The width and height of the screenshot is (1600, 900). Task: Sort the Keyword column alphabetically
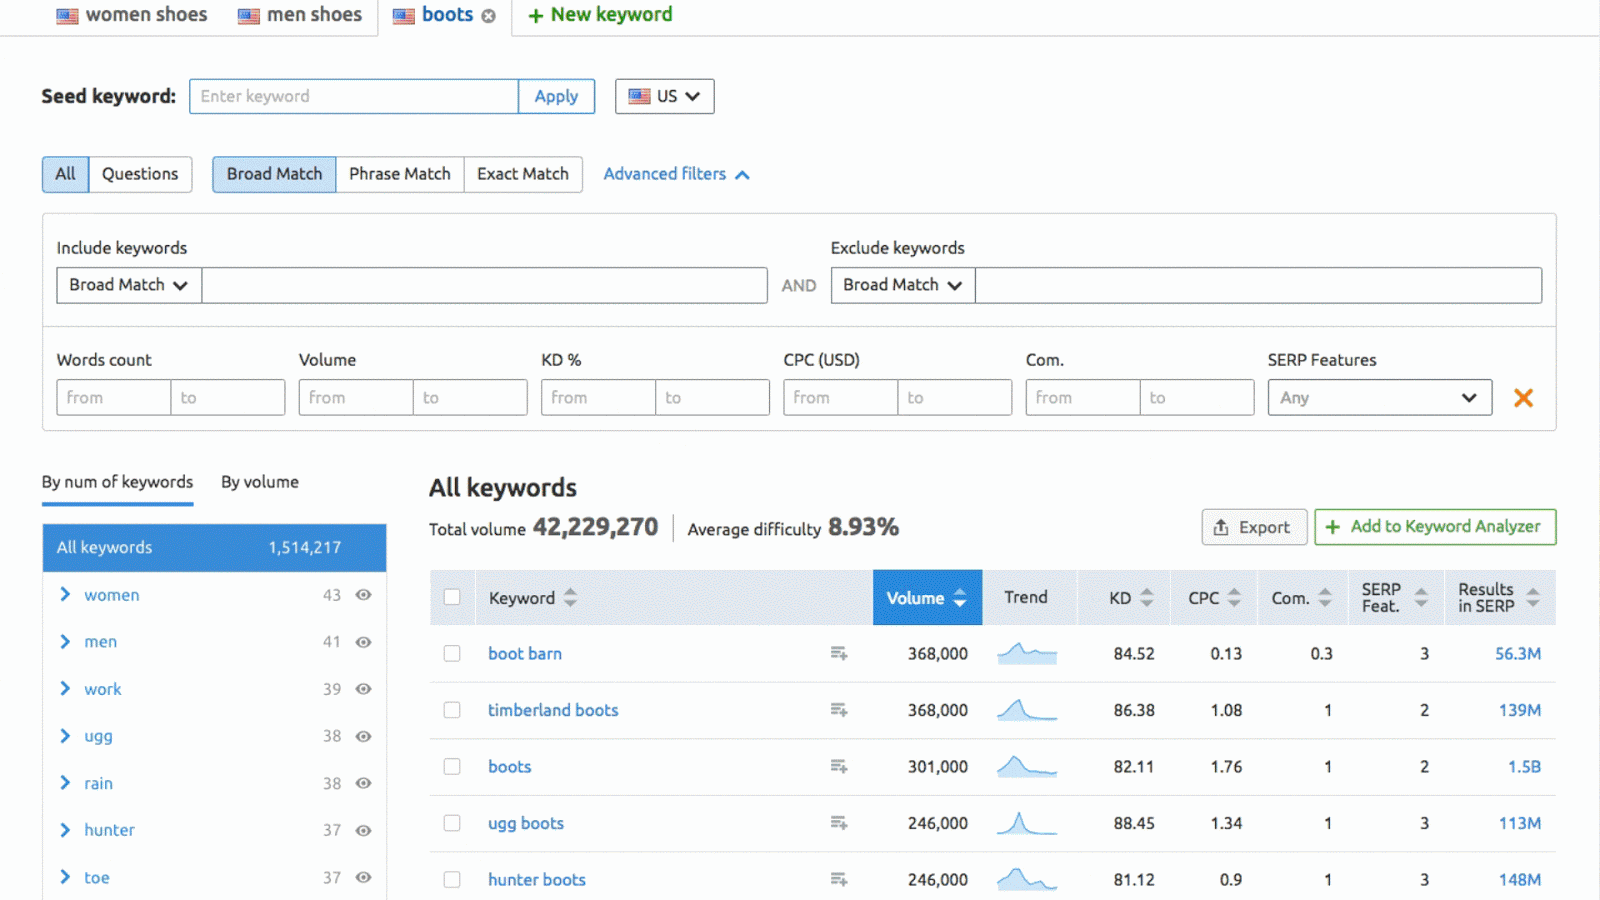tap(570, 598)
